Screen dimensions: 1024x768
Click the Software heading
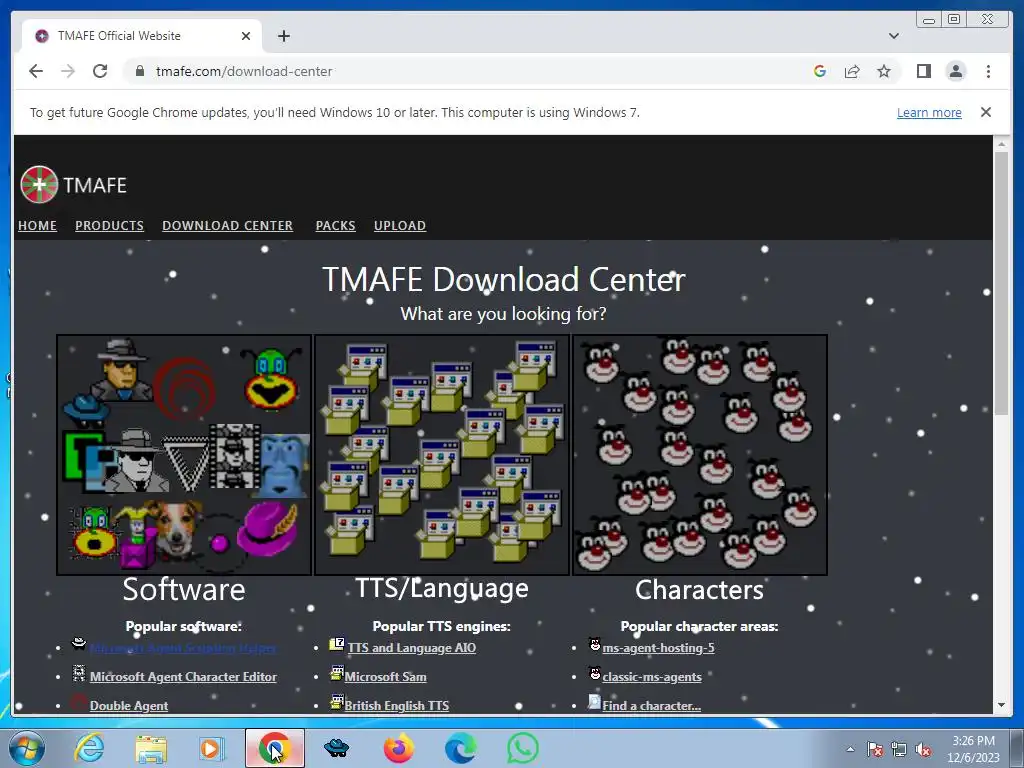point(184,590)
